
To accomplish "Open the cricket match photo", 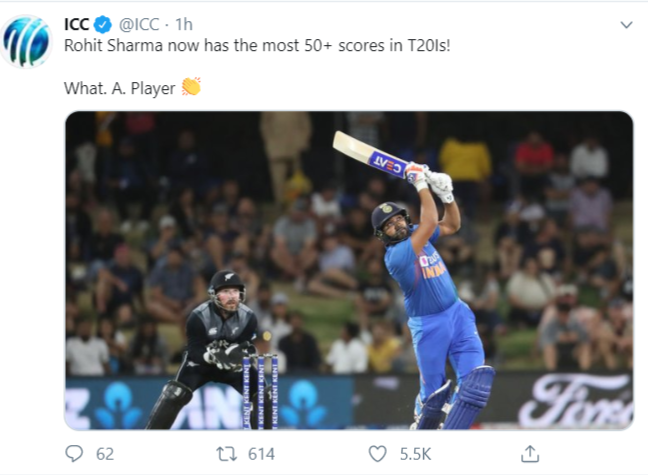I will pyautogui.click(x=349, y=270).
